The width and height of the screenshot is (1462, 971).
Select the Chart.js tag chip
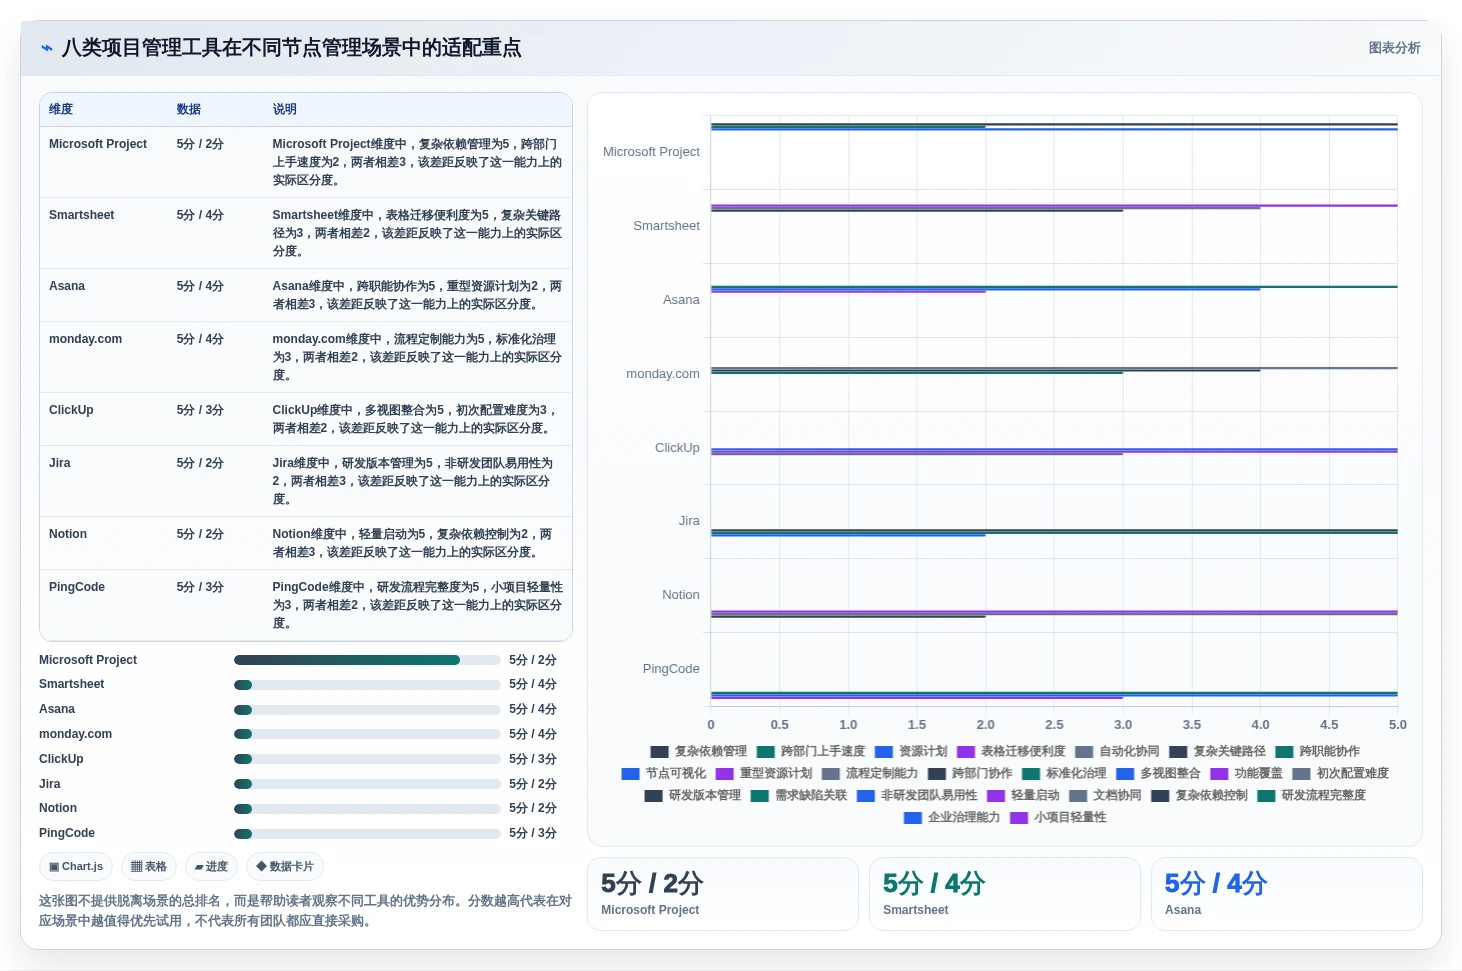coord(76,866)
